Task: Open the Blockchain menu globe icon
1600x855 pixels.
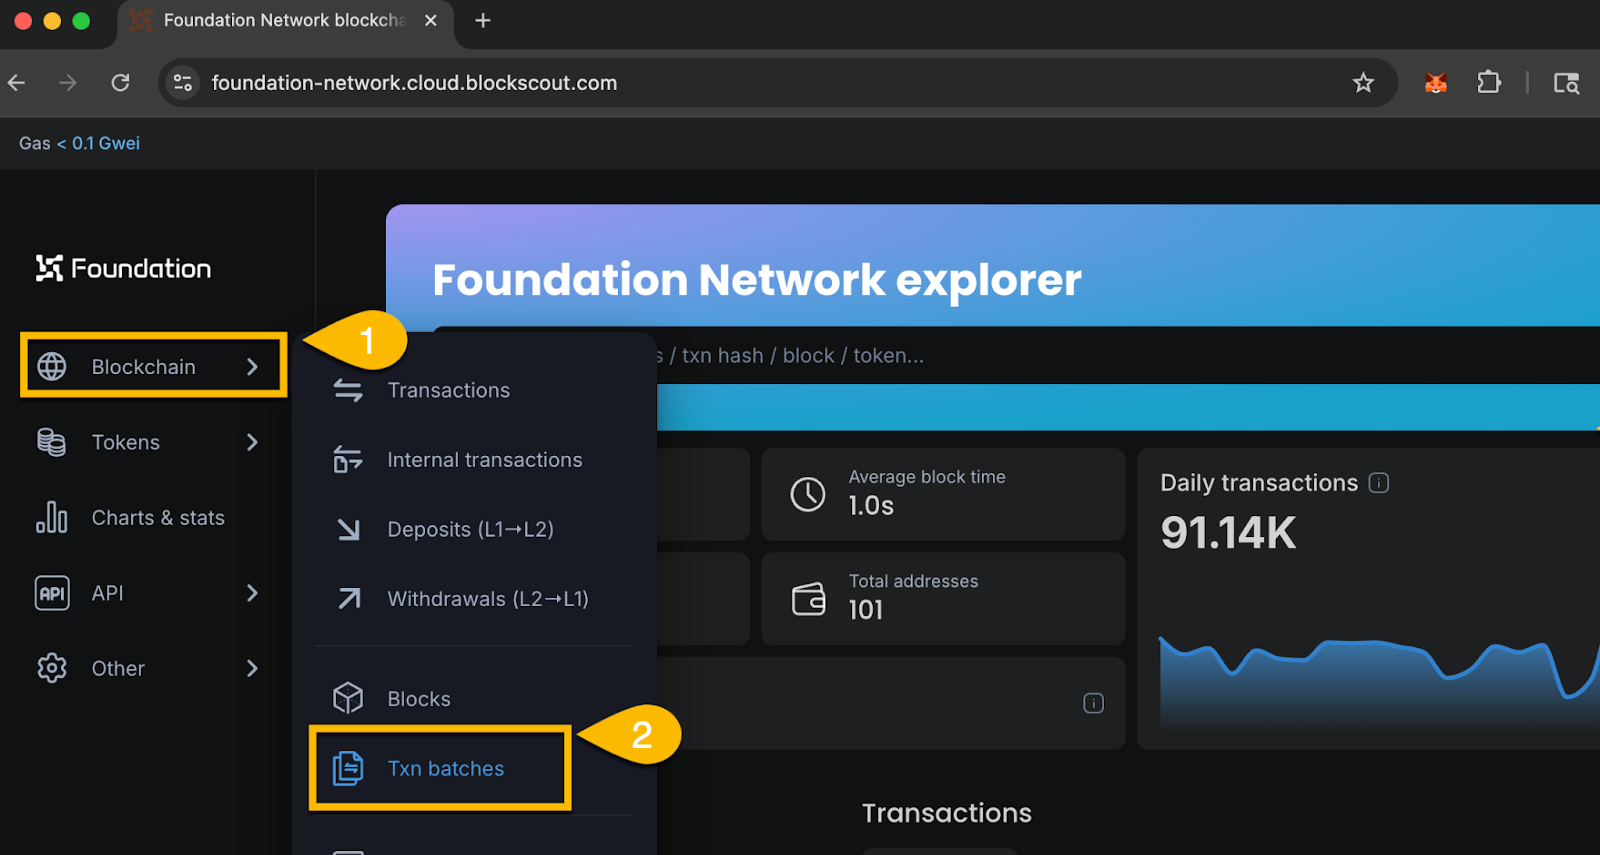Action: pos(52,367)
